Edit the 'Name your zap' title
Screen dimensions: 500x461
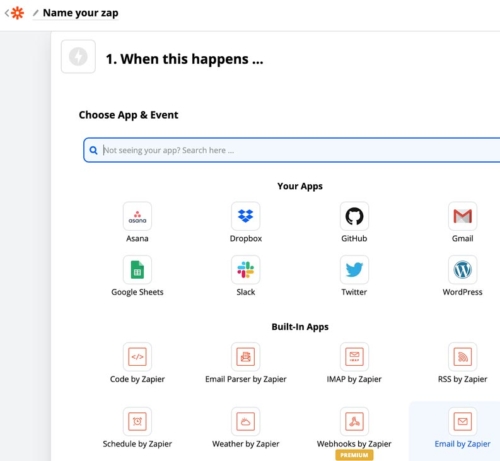point(80,13)
